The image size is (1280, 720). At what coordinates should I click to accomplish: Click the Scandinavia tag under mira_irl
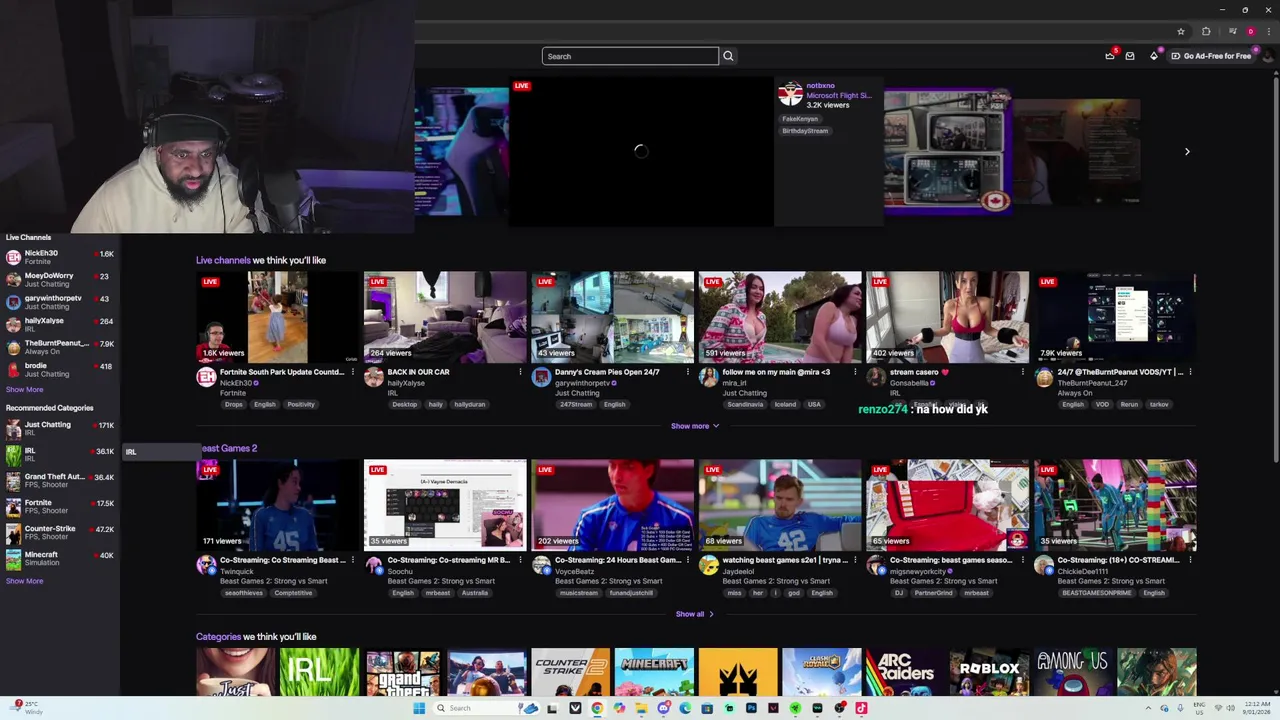point(744,405)
